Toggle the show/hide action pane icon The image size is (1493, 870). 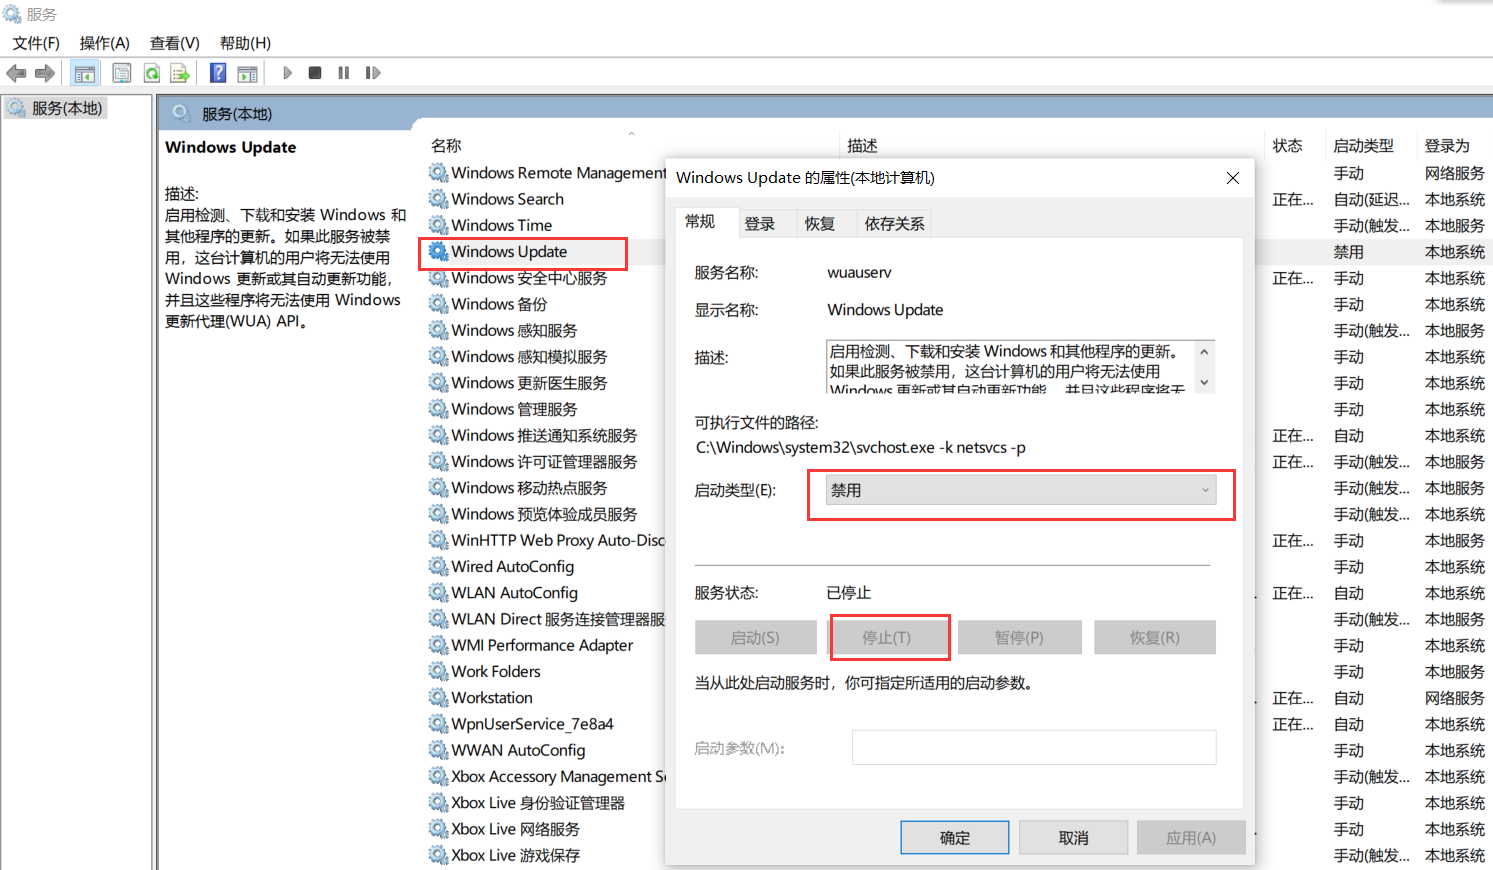[x=247, y=73]
